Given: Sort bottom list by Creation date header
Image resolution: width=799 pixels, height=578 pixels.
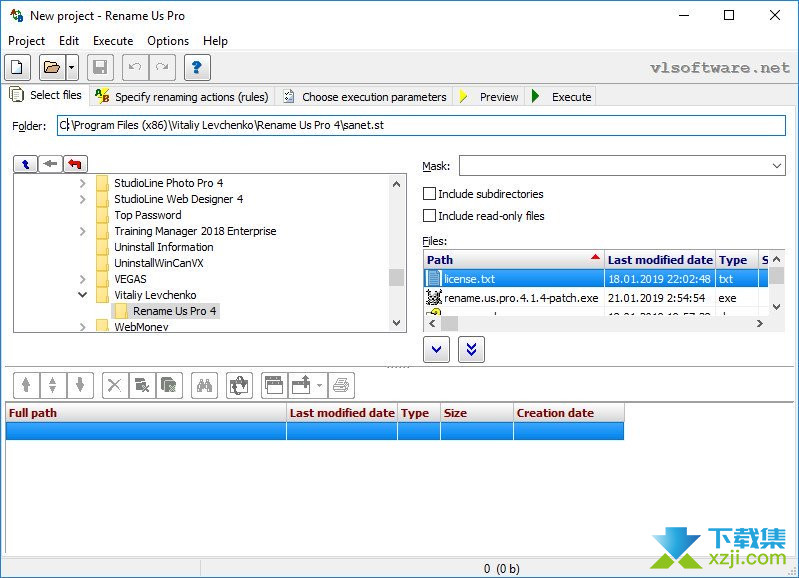Looking at the screenshot, I should (x=569, y=413).
